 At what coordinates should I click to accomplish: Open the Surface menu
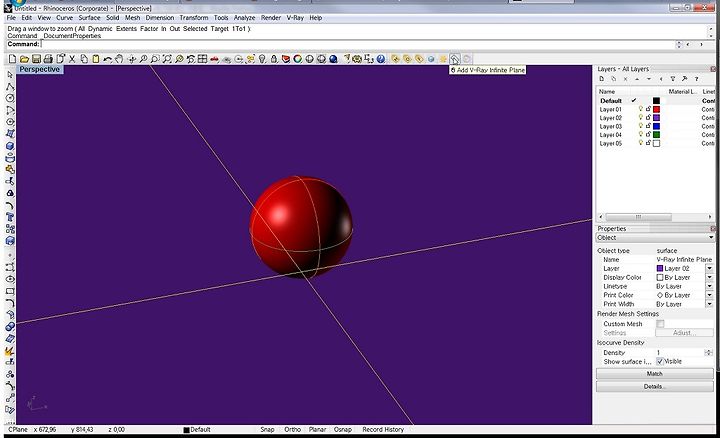(89, 17)
